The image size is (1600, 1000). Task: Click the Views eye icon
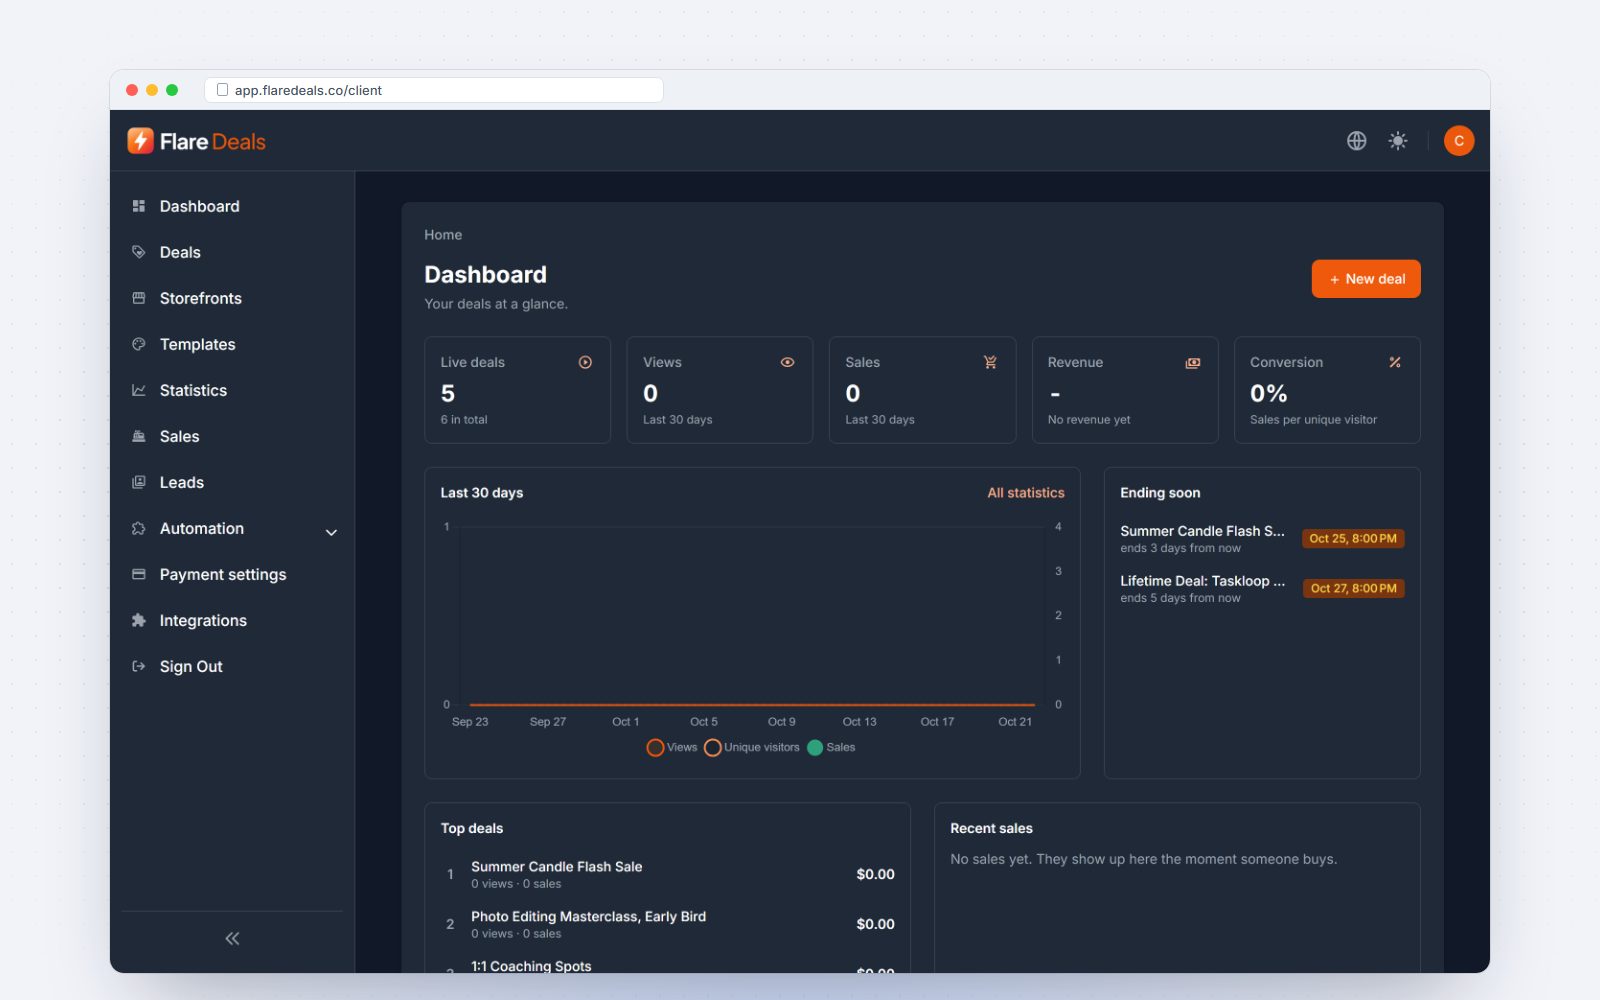pos(787,362)
